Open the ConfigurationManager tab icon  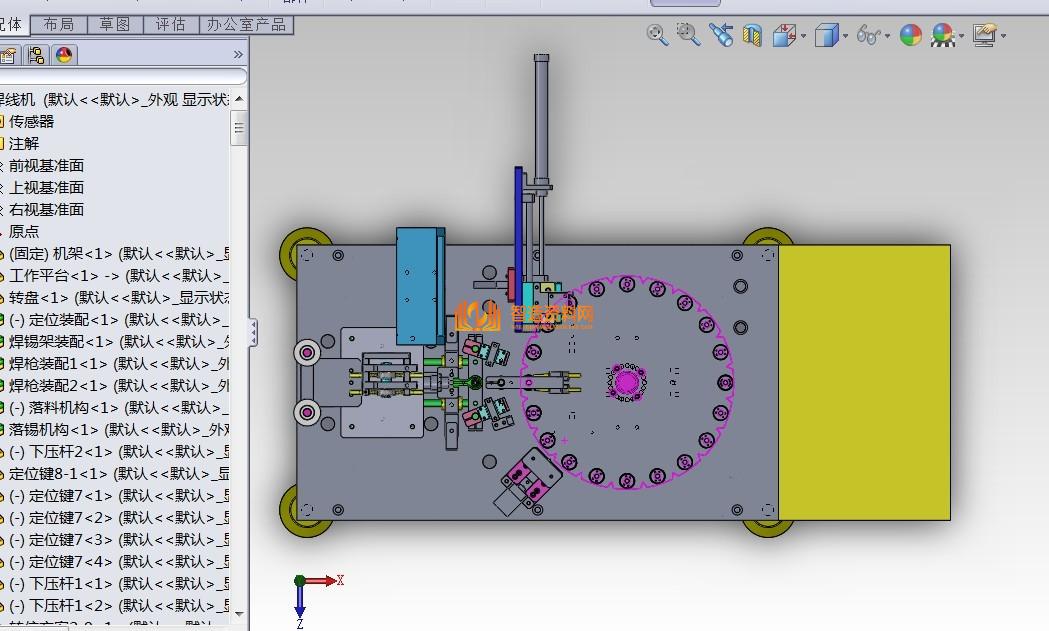tap(37, 55)
